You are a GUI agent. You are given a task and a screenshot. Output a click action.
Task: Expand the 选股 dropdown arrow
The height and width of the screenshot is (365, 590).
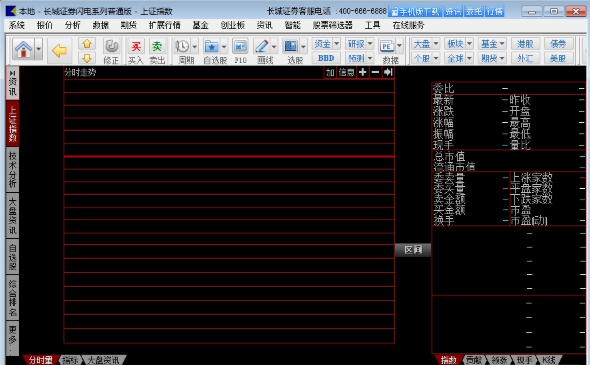pyautogui.click(x=303, y=47)
